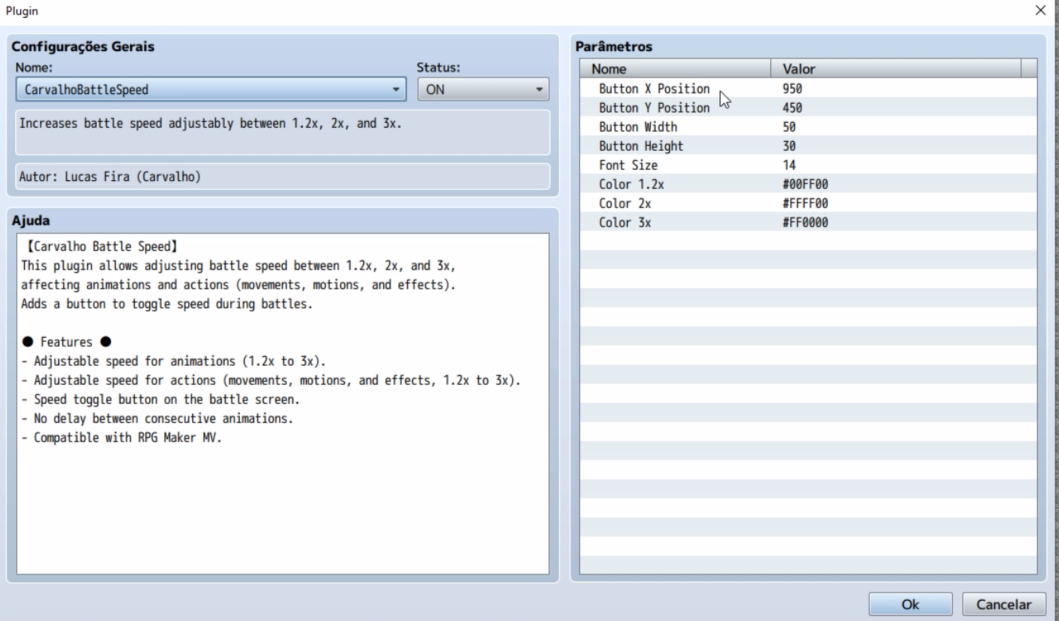Open the Status dropdown showing ON
The height and width of the screenshot is (621, 1059).
tap(483, 89)
